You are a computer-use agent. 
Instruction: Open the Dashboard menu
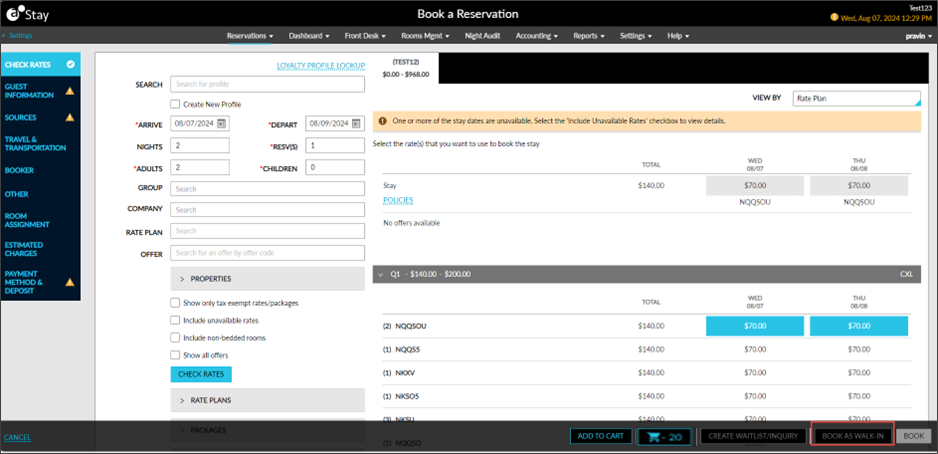309,36
